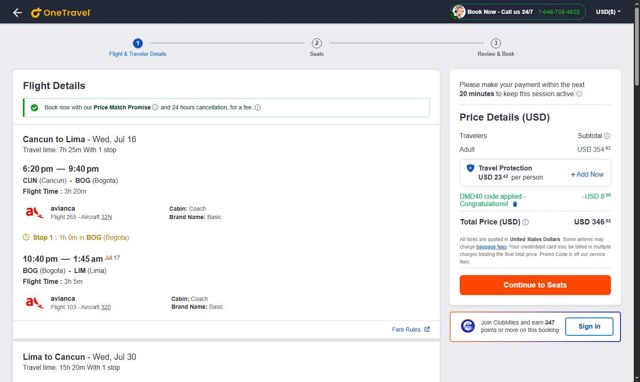640x382 pixels.
Task: Click Continue to Seats button
Action: pos(535,285)
